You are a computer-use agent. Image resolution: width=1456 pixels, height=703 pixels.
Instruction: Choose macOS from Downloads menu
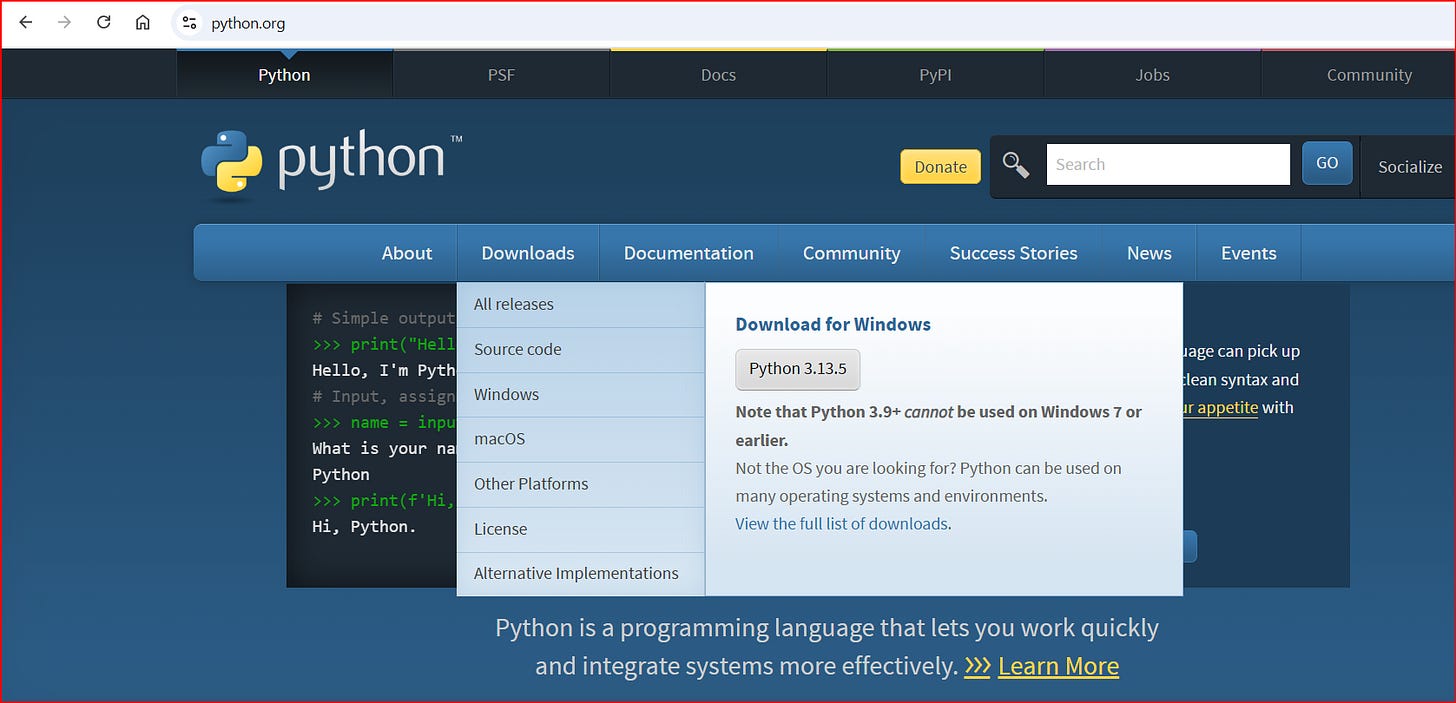(x=581, y=439)
